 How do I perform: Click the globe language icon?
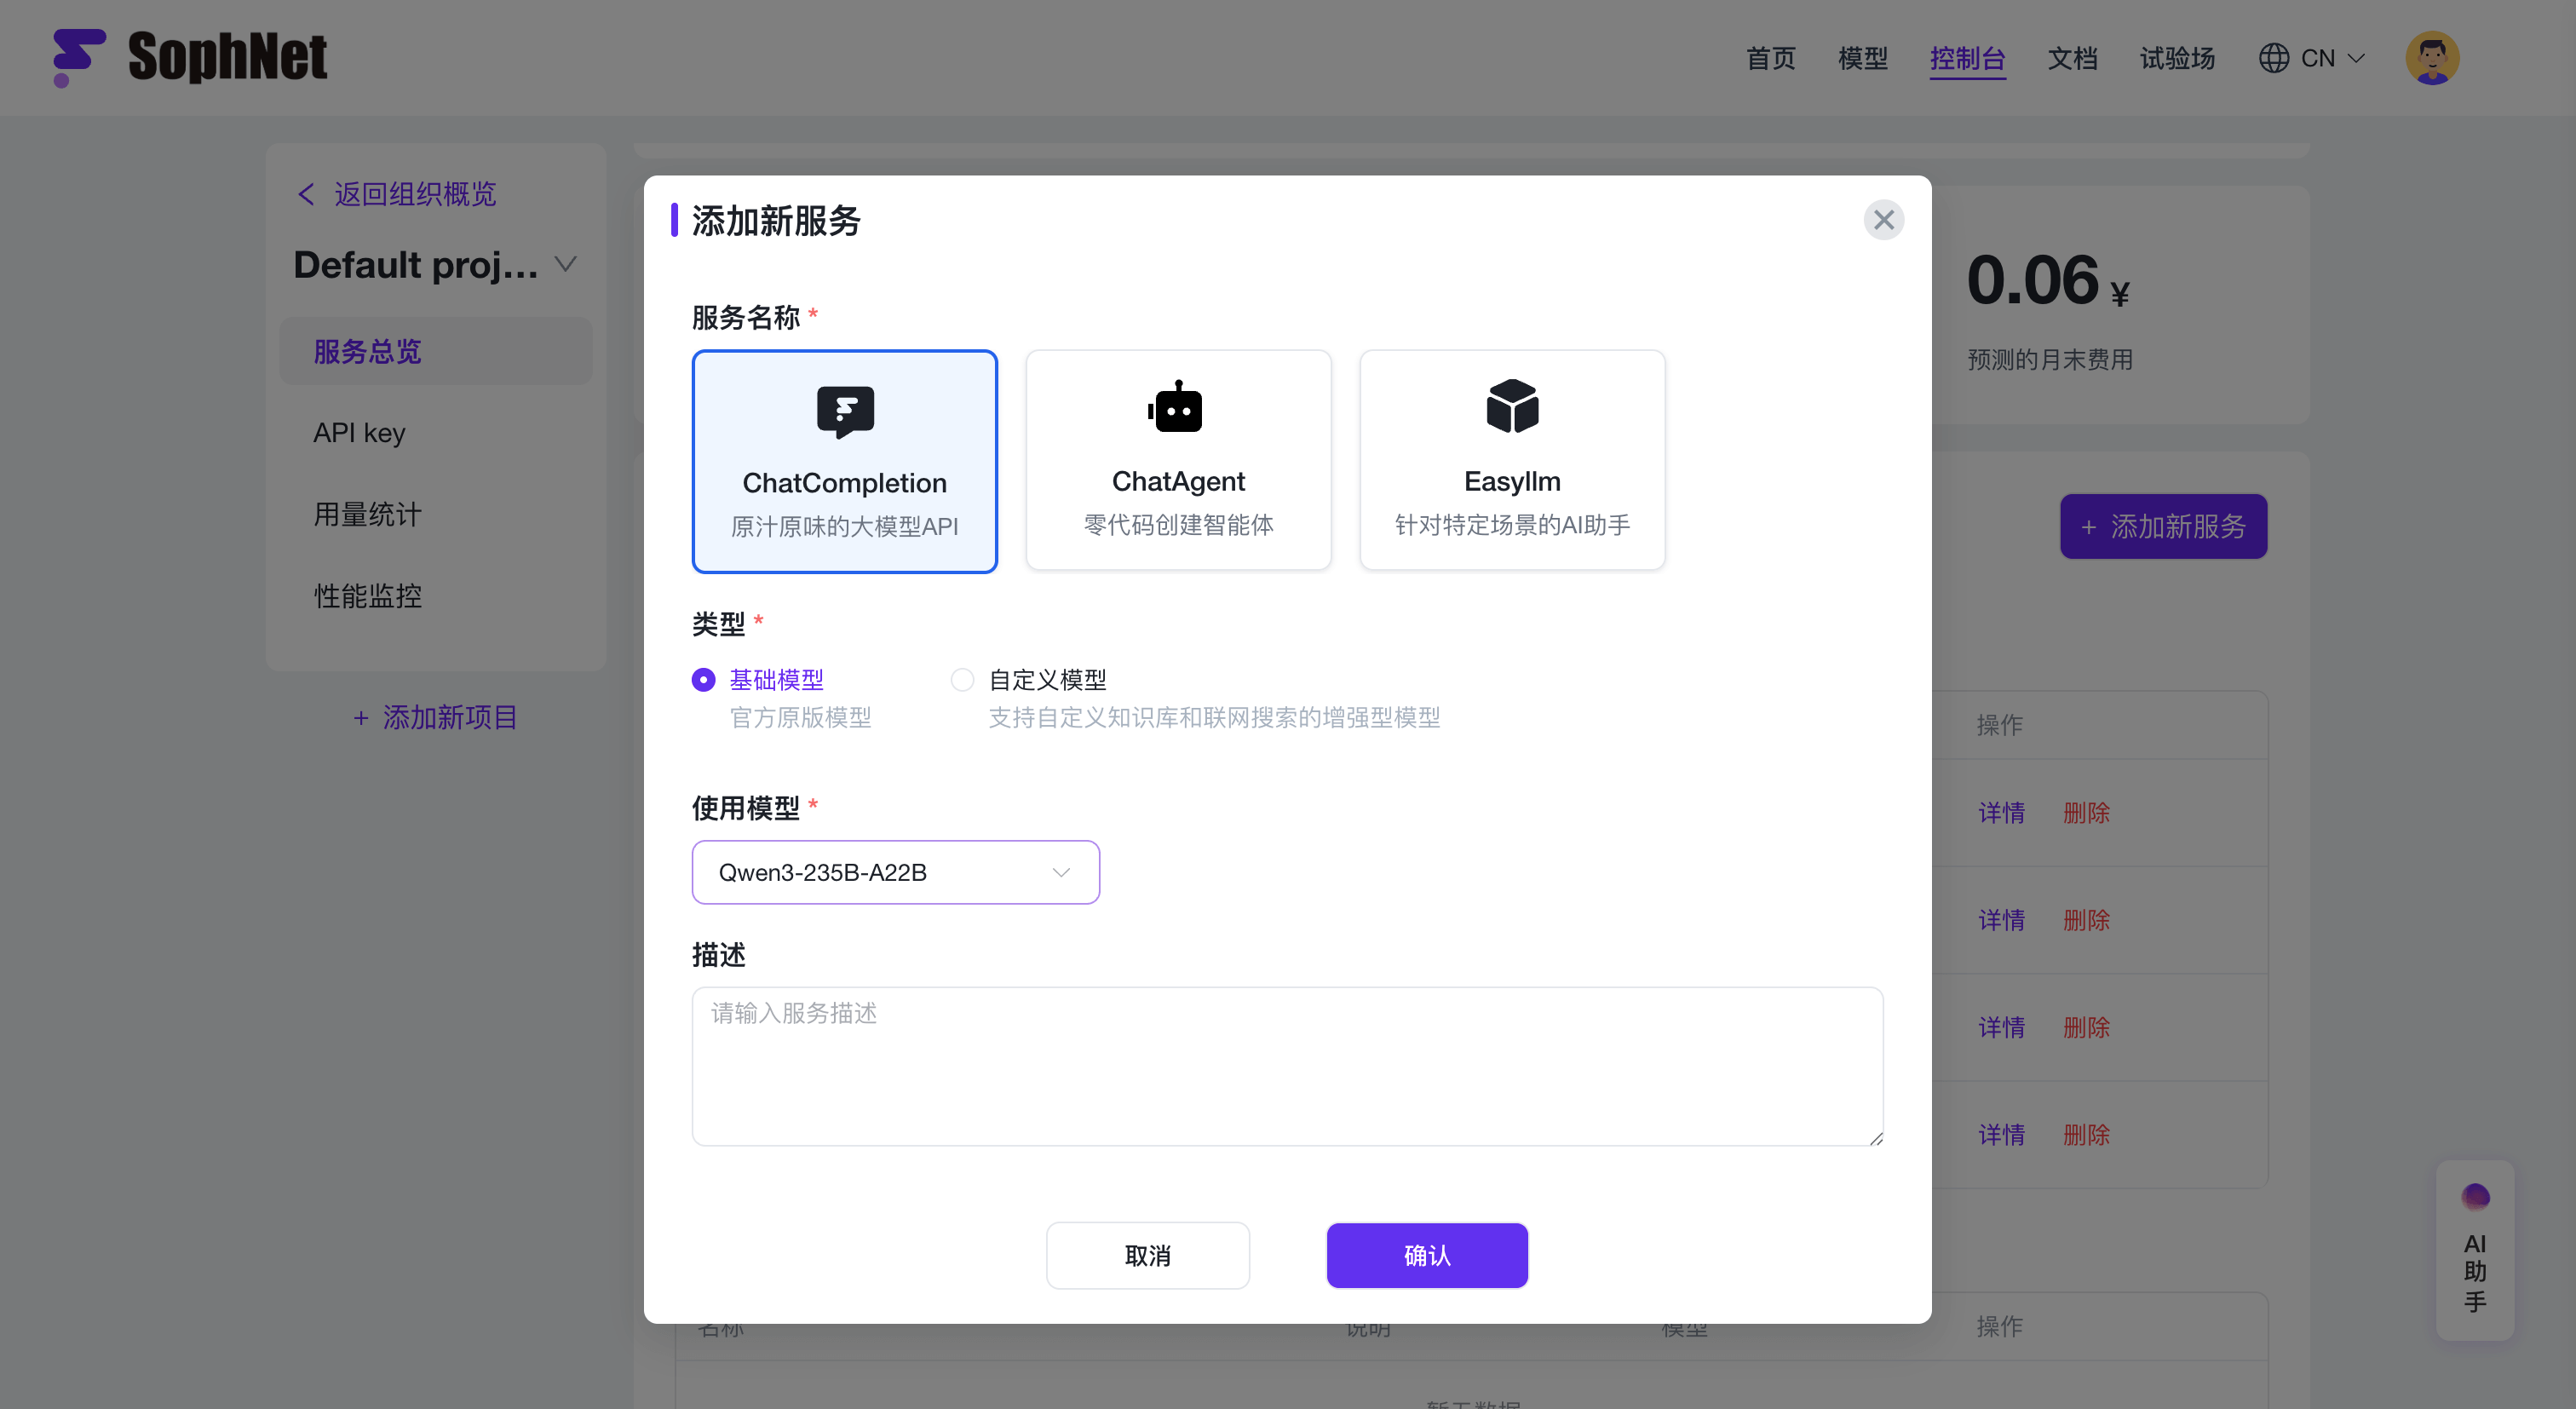point(2273,58)
